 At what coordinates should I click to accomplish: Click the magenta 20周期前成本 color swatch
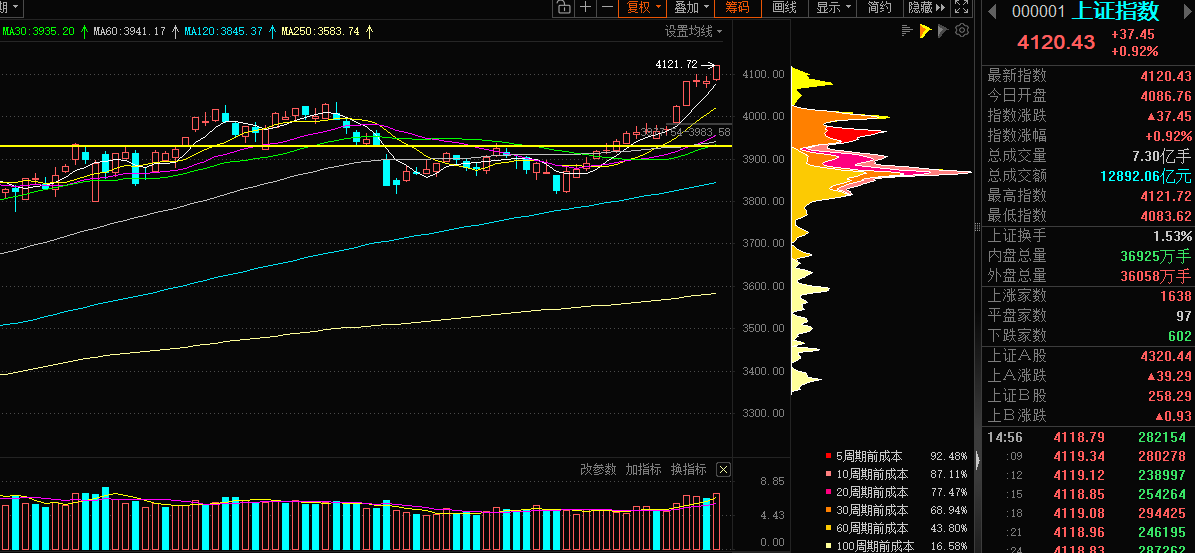828,492
